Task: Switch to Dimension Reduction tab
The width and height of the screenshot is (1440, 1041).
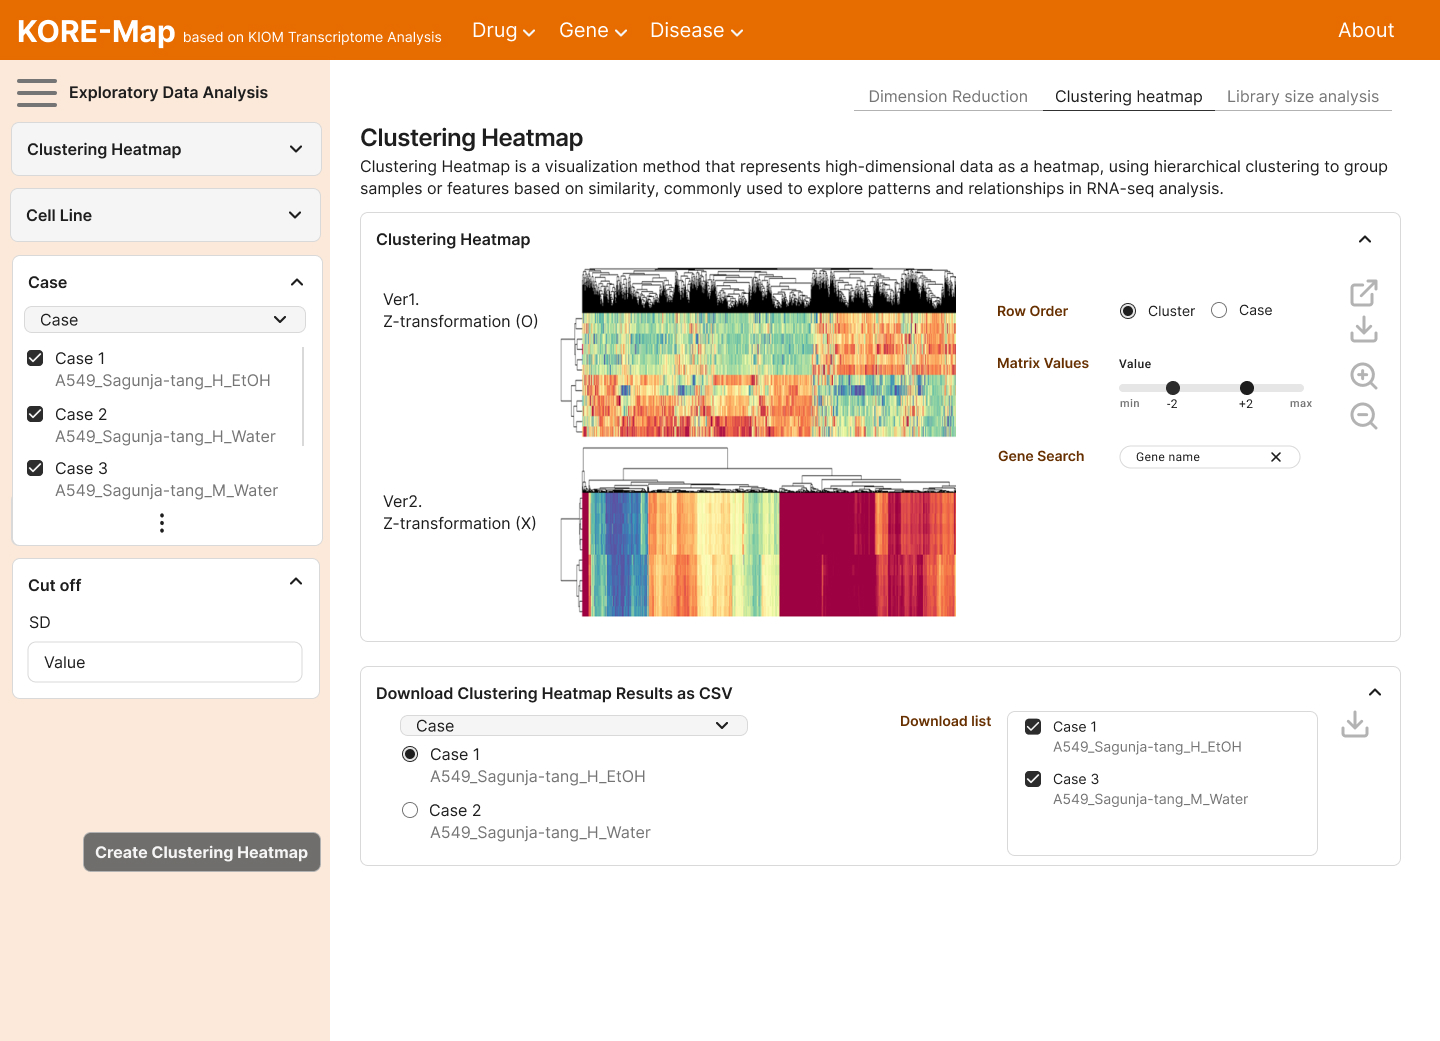Action: pos(947,97)
